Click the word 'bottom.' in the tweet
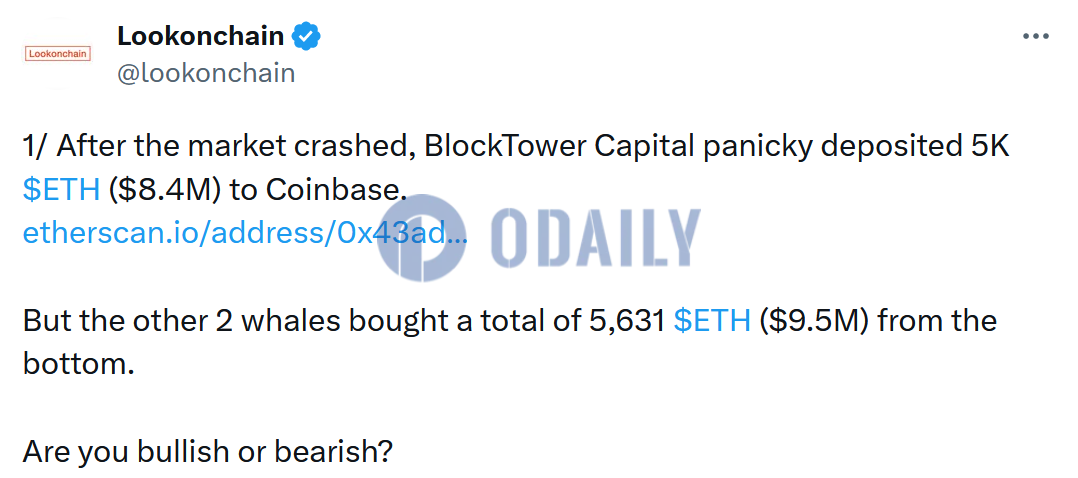Image resolution: width=1078 pixels, height=478 pixels. click(77, 363)
